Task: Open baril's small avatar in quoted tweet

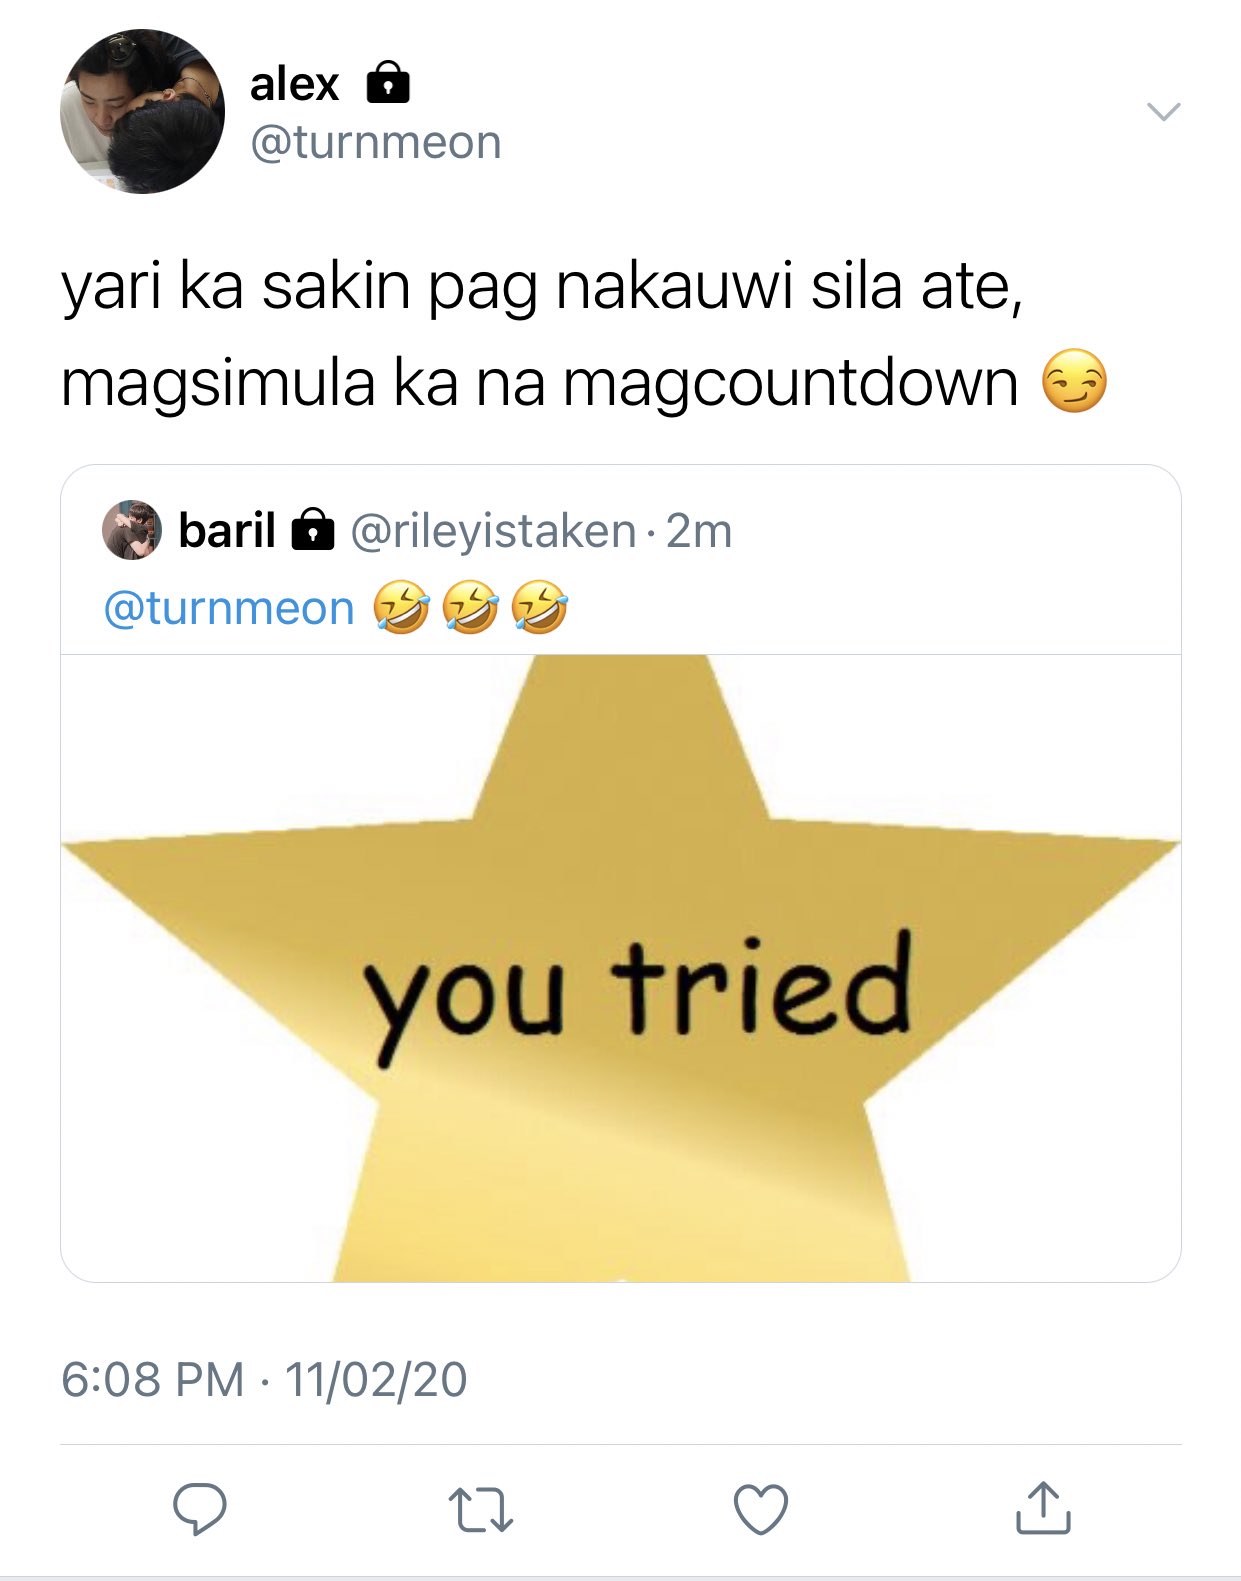Action: click(132, 530)
